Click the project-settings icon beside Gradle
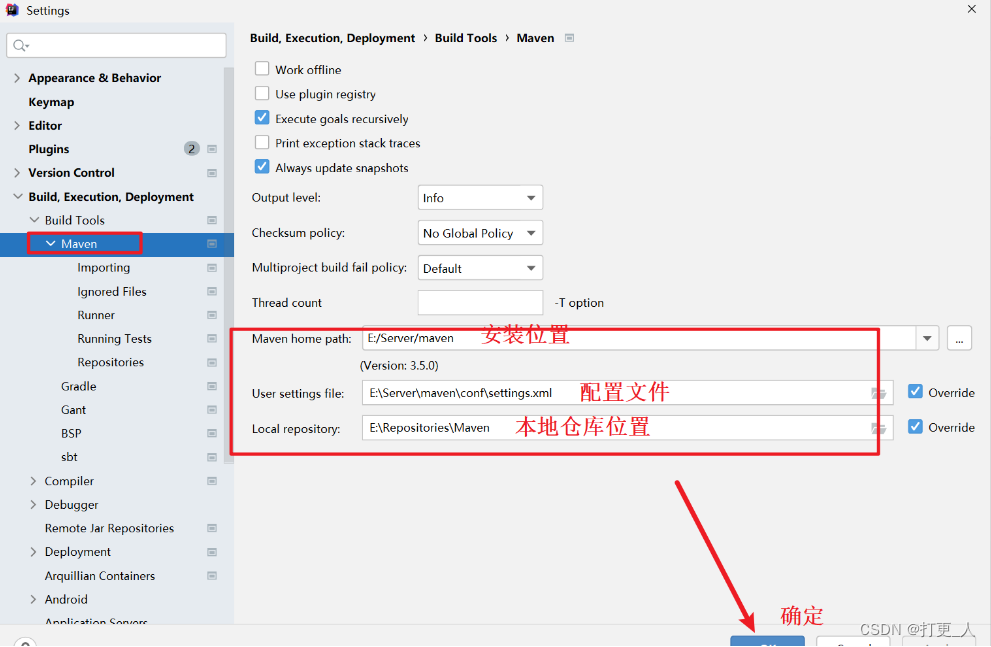Screen dimensions: 991x647 coord(212,386)
